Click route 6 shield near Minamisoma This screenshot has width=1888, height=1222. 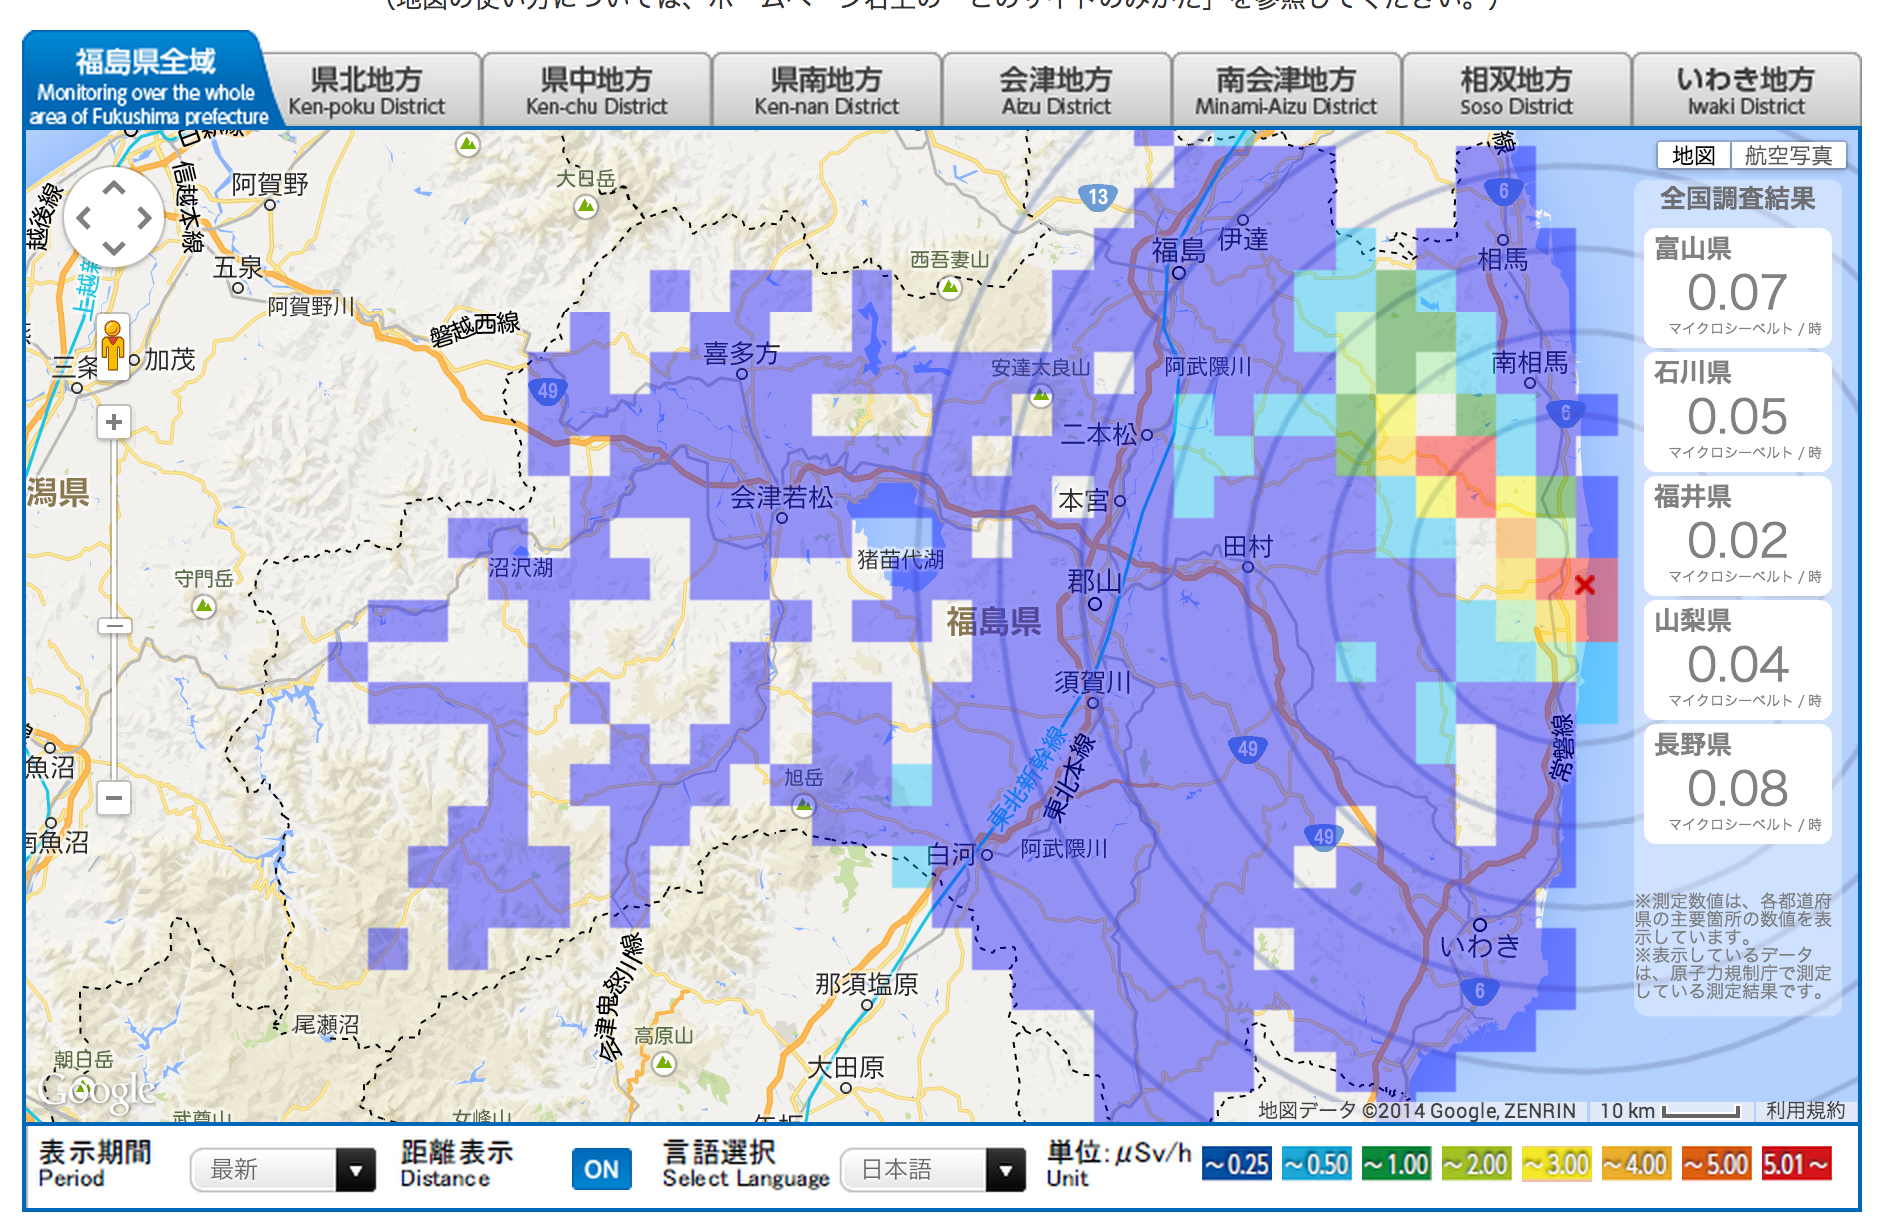pos(1566,412)
